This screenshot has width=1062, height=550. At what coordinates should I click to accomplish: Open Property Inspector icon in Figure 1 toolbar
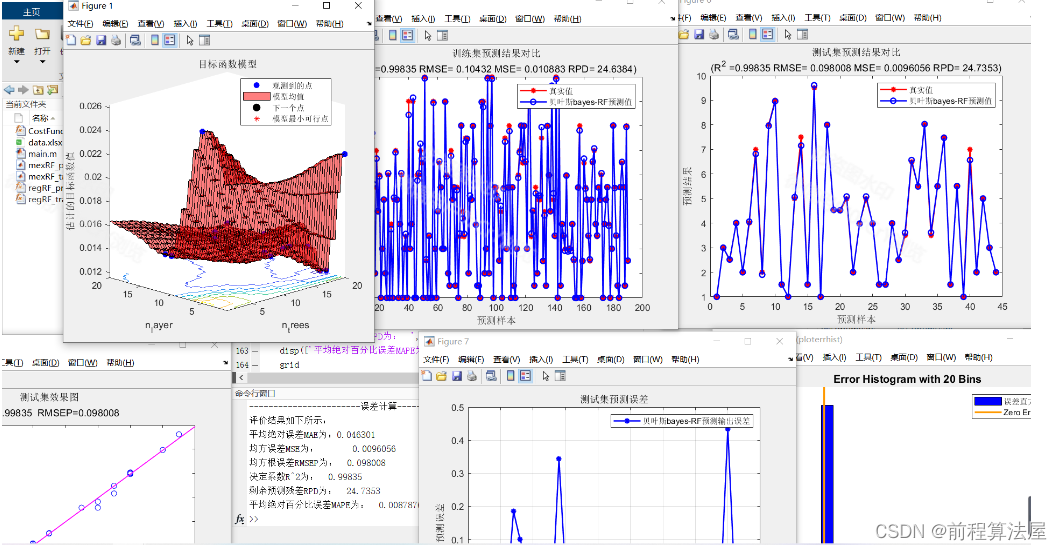tap(205, 41)
